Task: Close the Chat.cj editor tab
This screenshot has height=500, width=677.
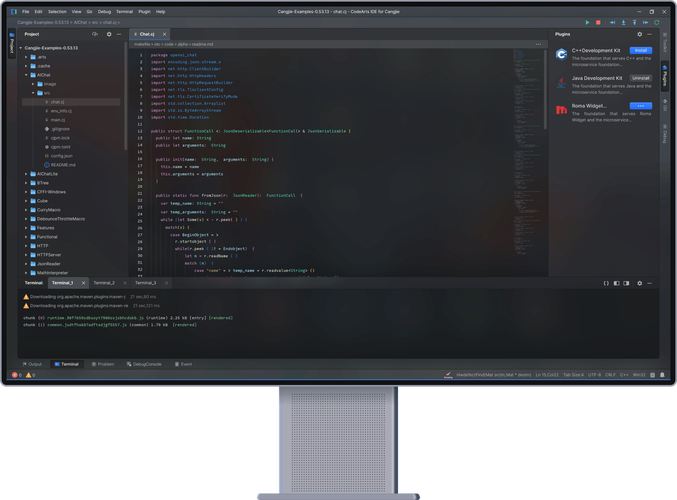Action: (x=165, y=34)
